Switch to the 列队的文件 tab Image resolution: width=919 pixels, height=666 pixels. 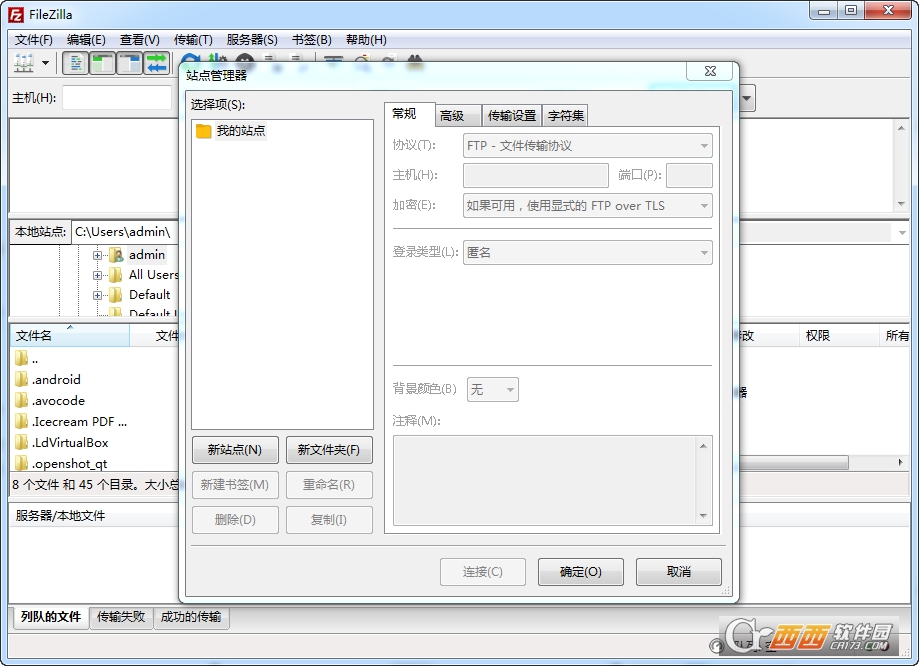pos(50,617)
